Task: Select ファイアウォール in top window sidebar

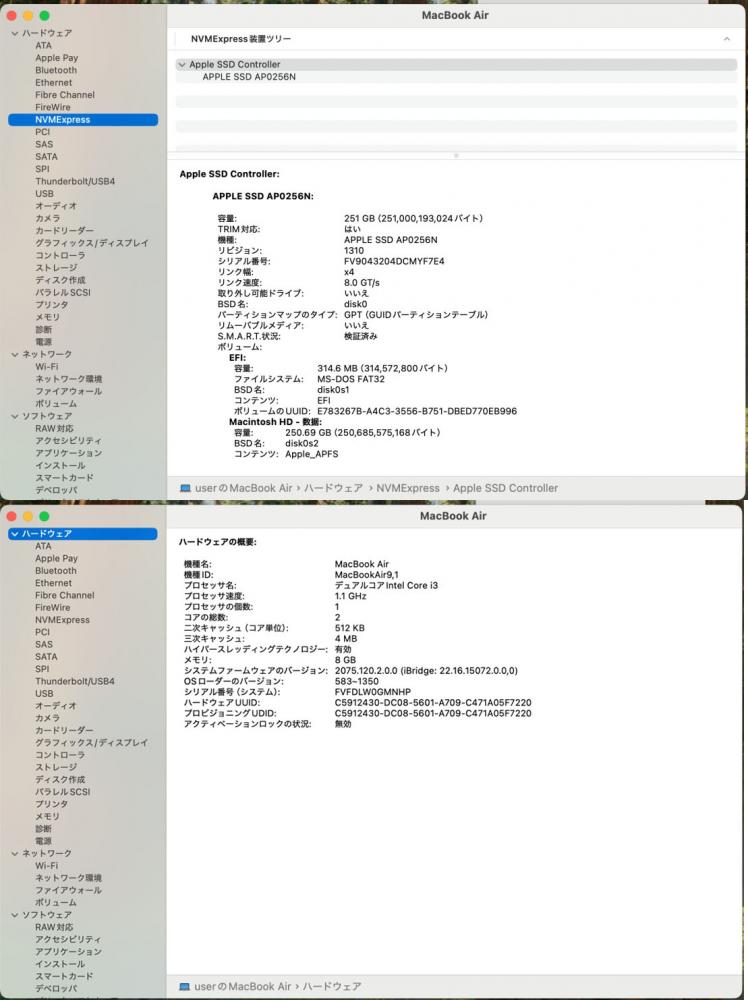Action: click(68, 392)
